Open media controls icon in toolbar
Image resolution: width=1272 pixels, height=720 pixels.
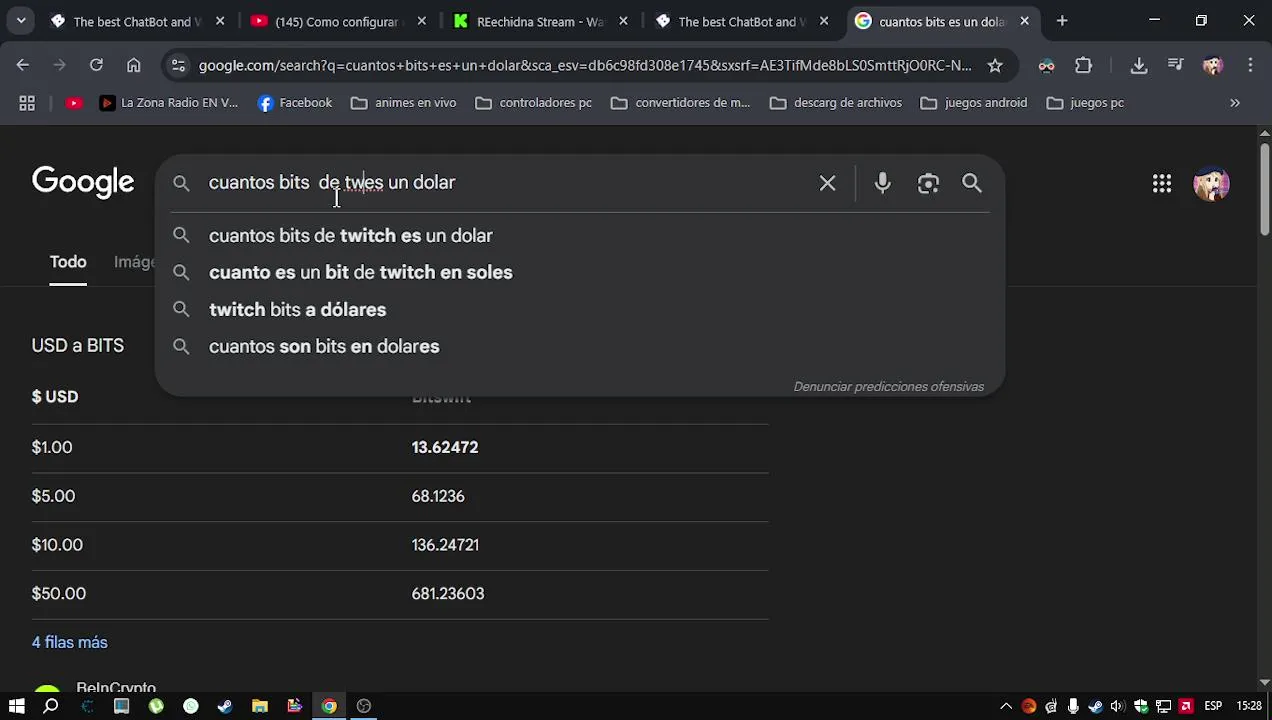[x=1176, y=65]
